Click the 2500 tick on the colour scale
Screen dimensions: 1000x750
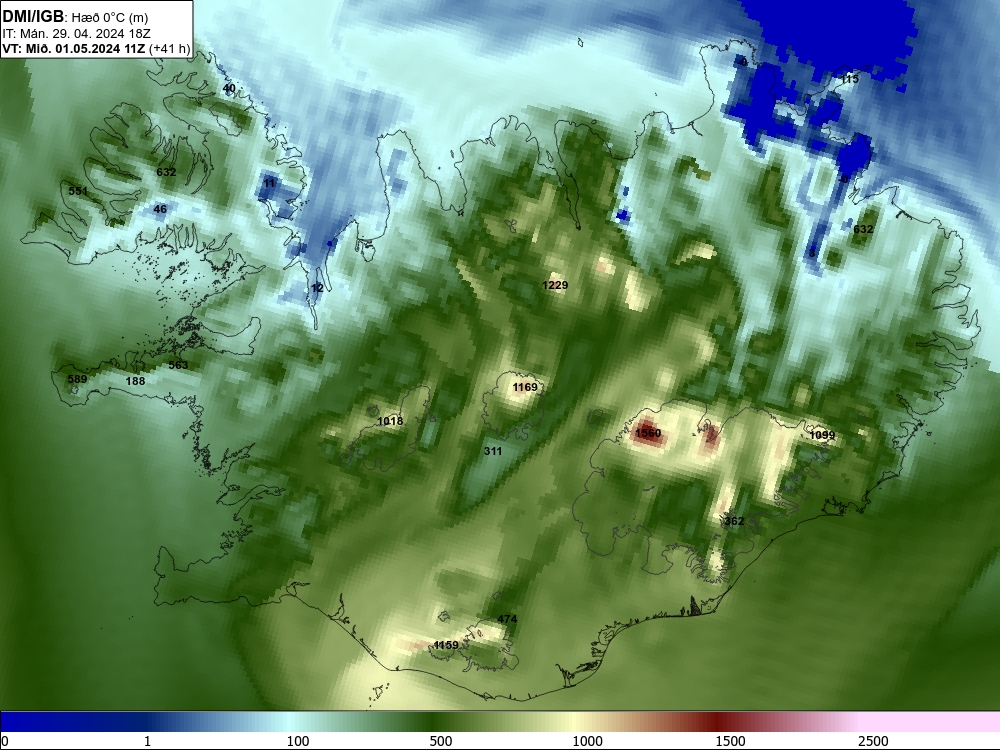(873, 741)
